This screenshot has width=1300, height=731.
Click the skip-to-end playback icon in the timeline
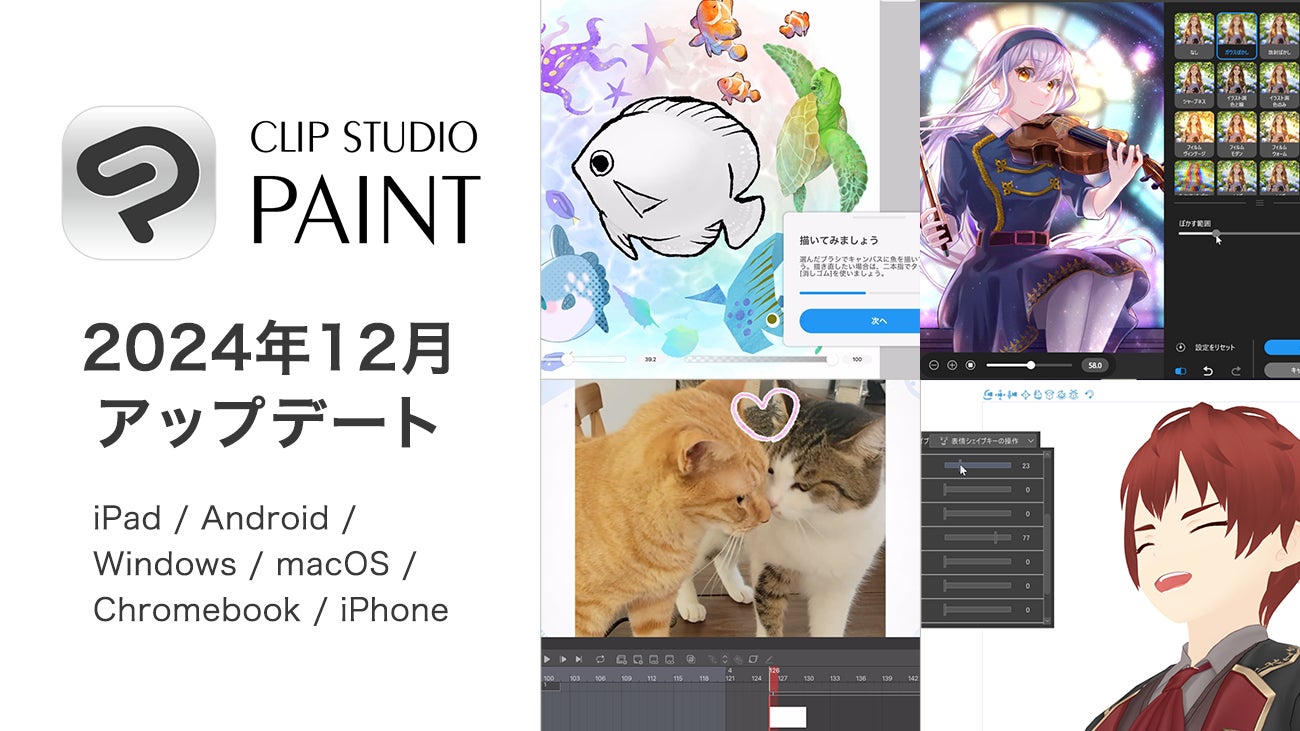point(579,659)
